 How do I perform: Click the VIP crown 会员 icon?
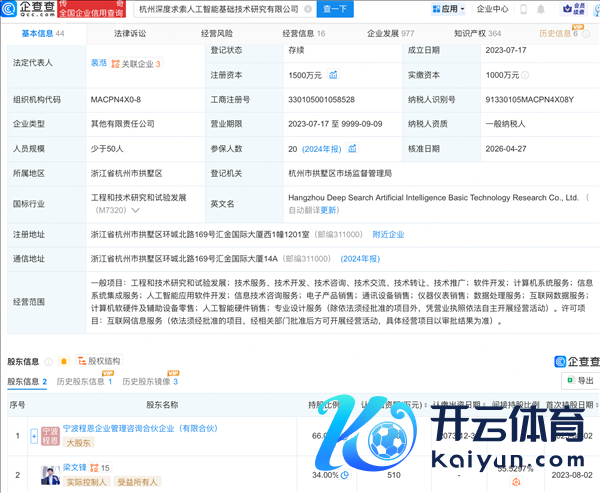coord(573,9)
